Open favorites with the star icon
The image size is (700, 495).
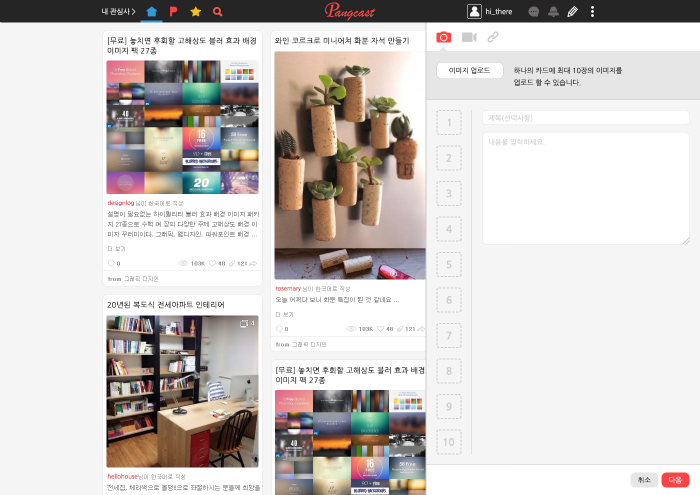click(x=195, y=12)
